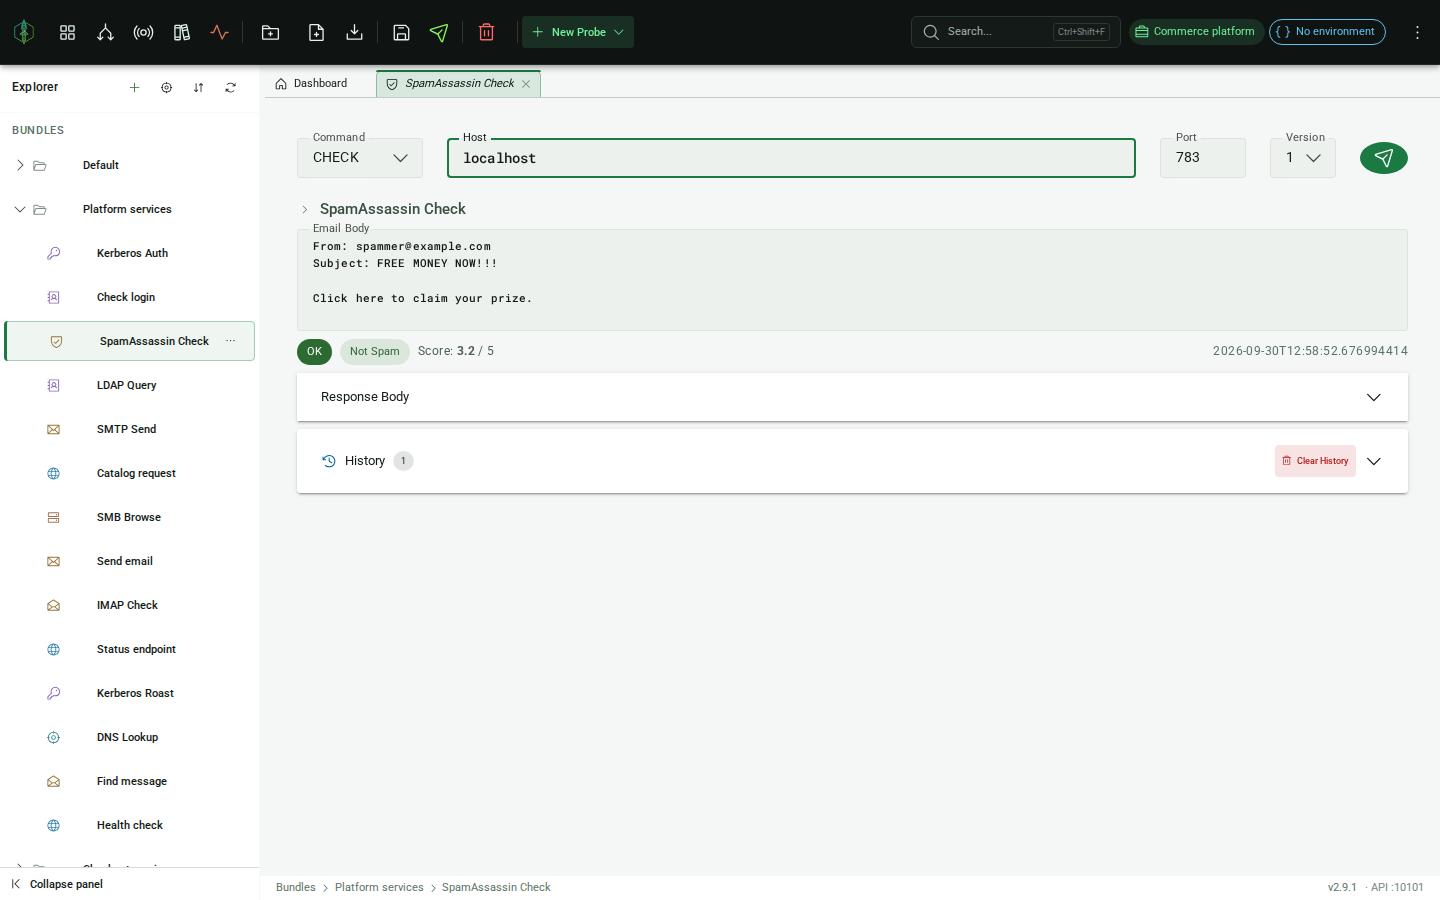The height and width of the screenshot is (900, 1440).
Task: Click the Clear History button
Action: tap(1315, 461)
